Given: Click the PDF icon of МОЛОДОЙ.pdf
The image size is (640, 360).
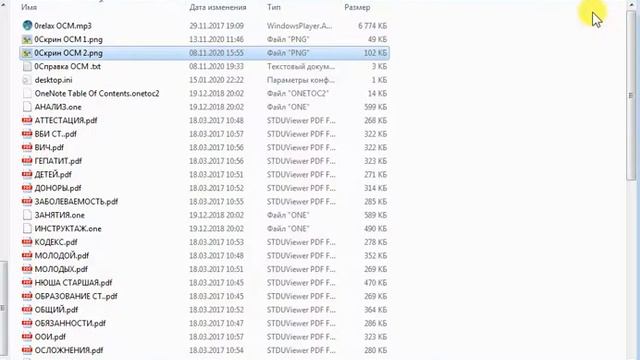Looking at the screenshot, I should coord(27,256).
